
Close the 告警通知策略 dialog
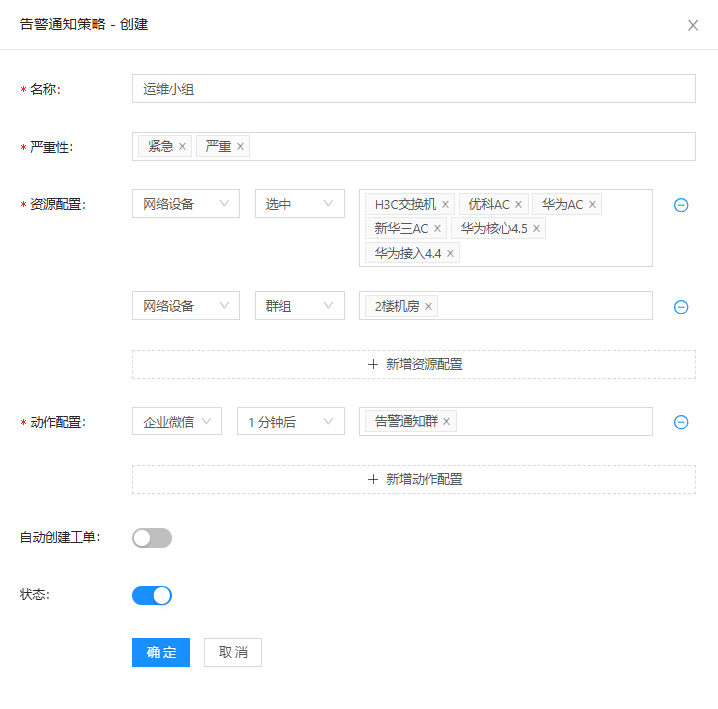[x=693, y=25]
